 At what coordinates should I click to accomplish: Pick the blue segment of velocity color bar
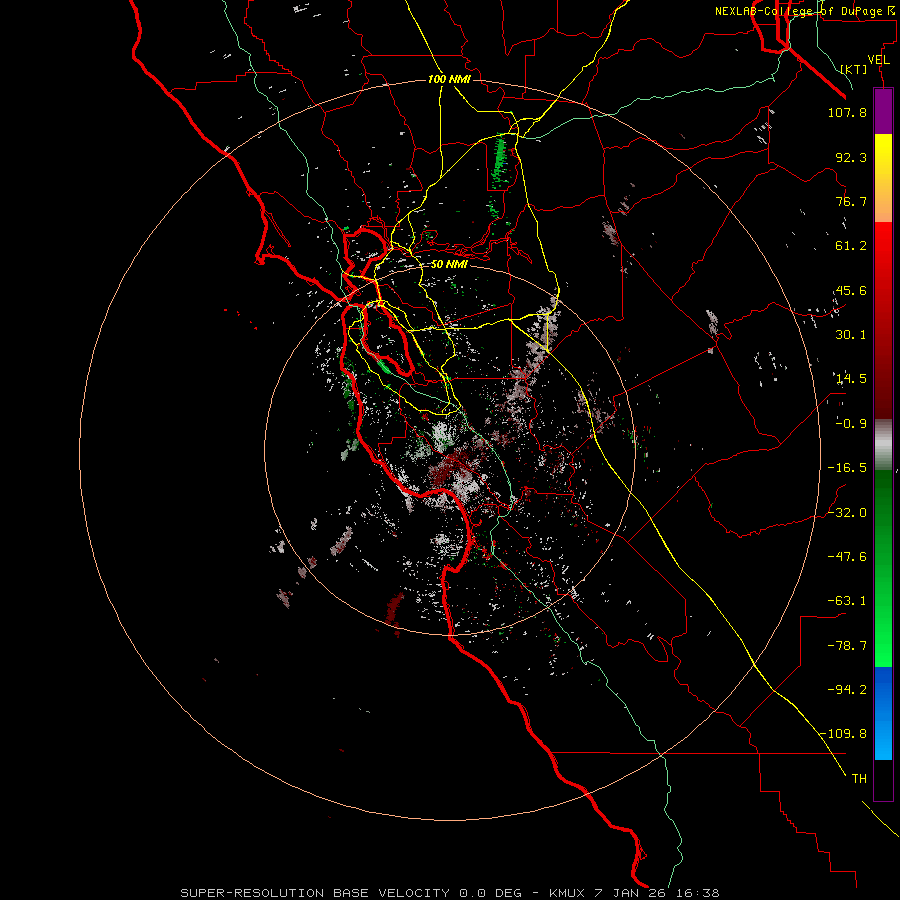(x=883, y=713)
